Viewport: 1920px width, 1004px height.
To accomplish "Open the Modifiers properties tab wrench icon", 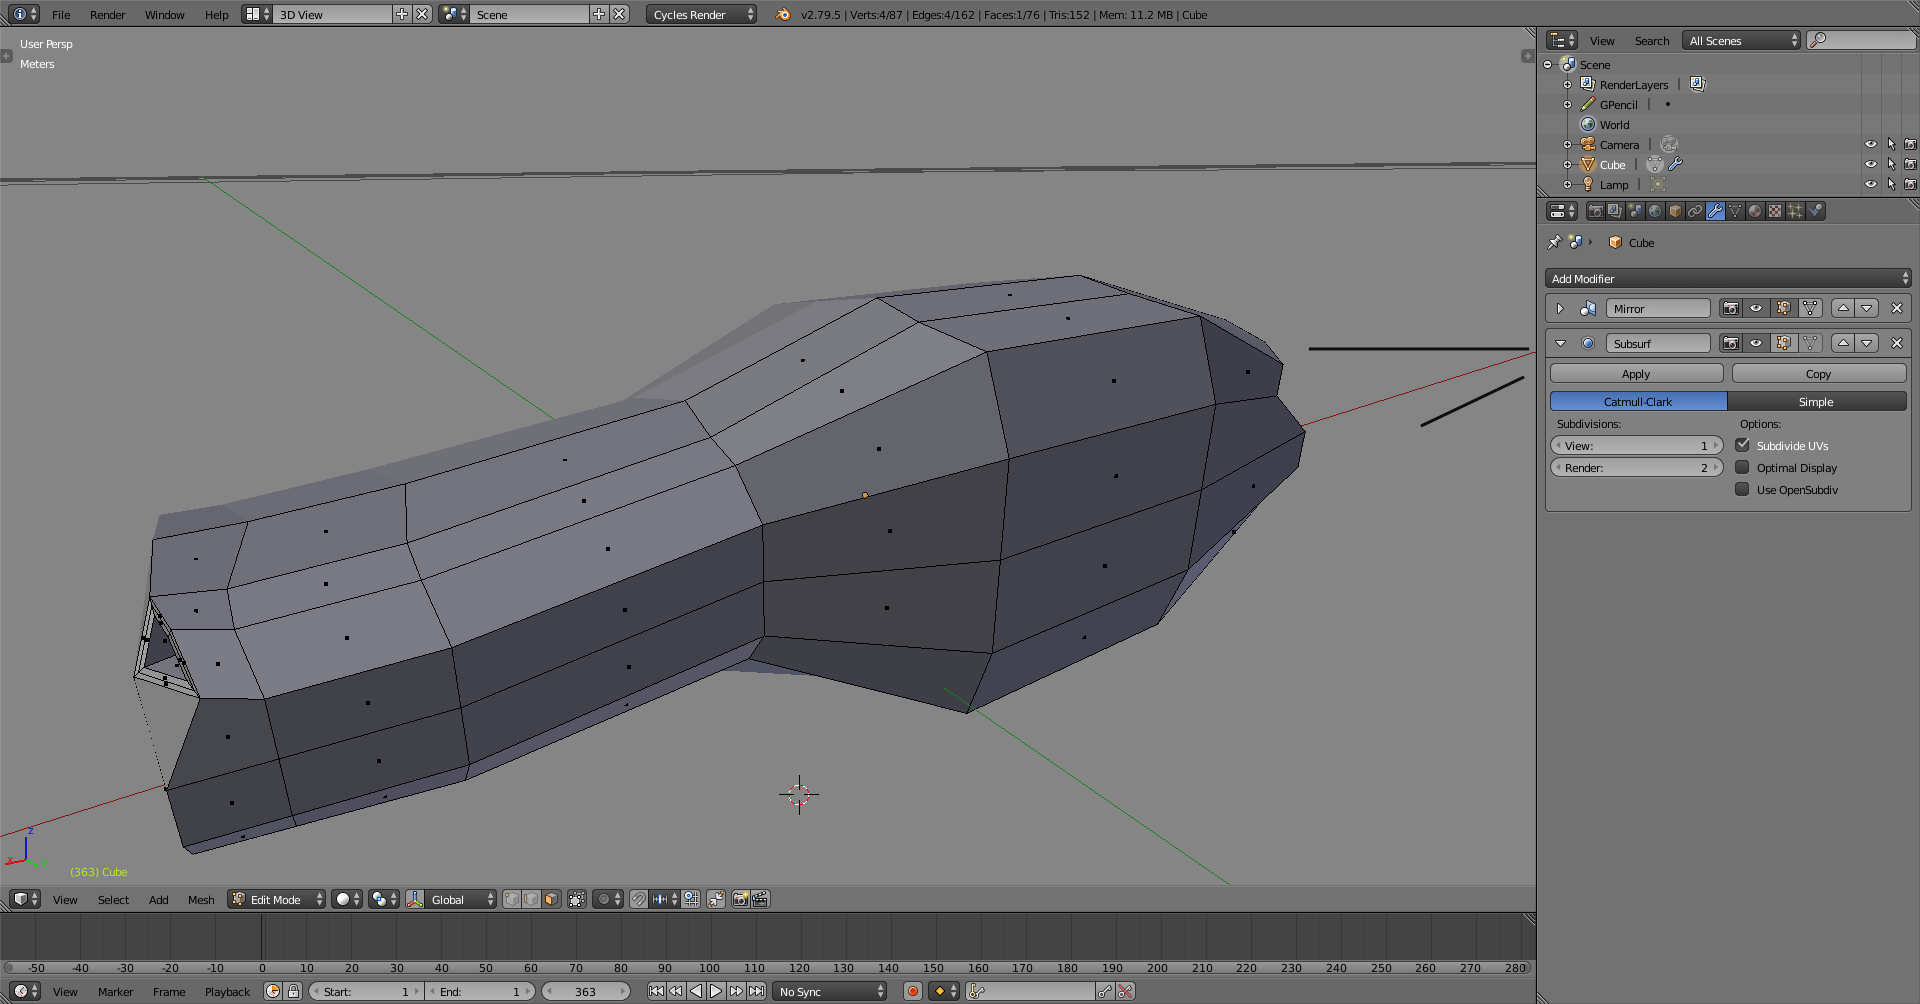I will pos(1715,211).
